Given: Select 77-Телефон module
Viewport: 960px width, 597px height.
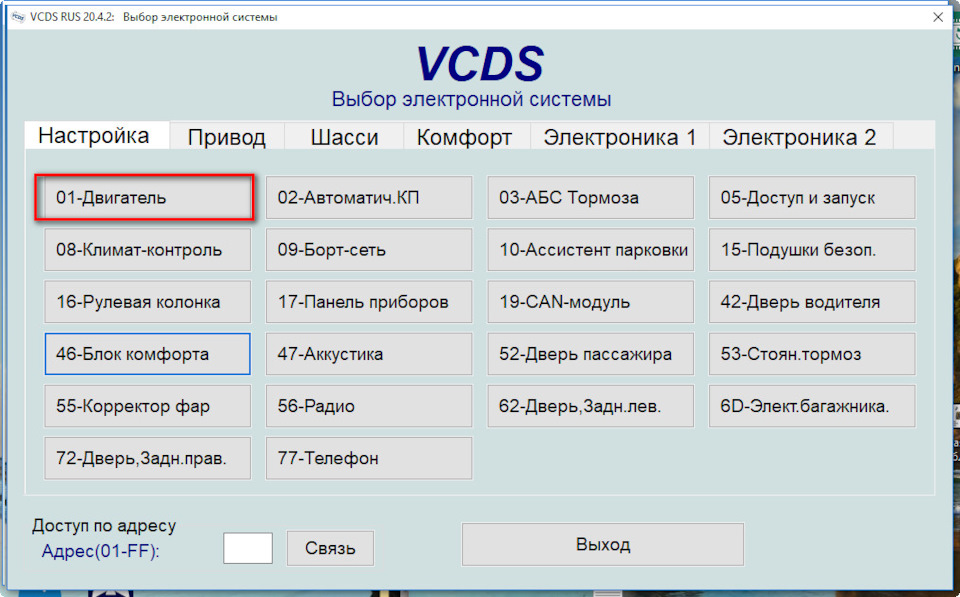Looking at the screenshot, I should tap(368, 458).
